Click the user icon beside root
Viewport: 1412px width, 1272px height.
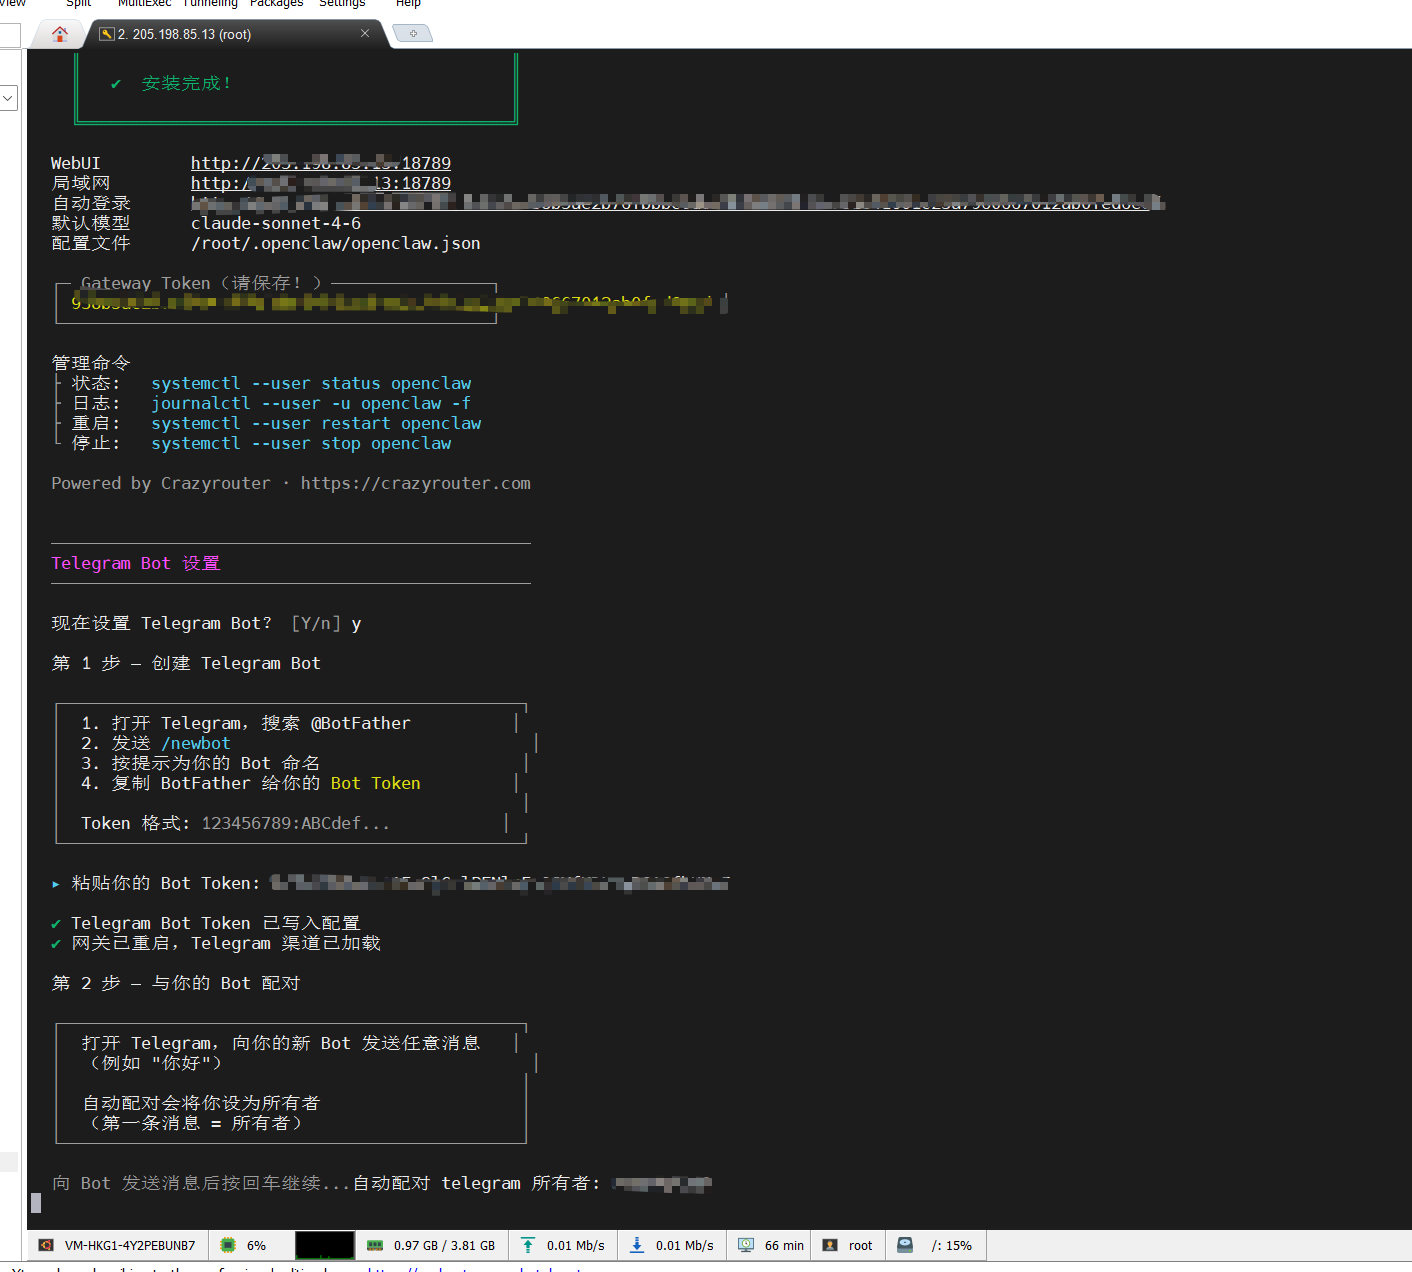click(830, 1245)
